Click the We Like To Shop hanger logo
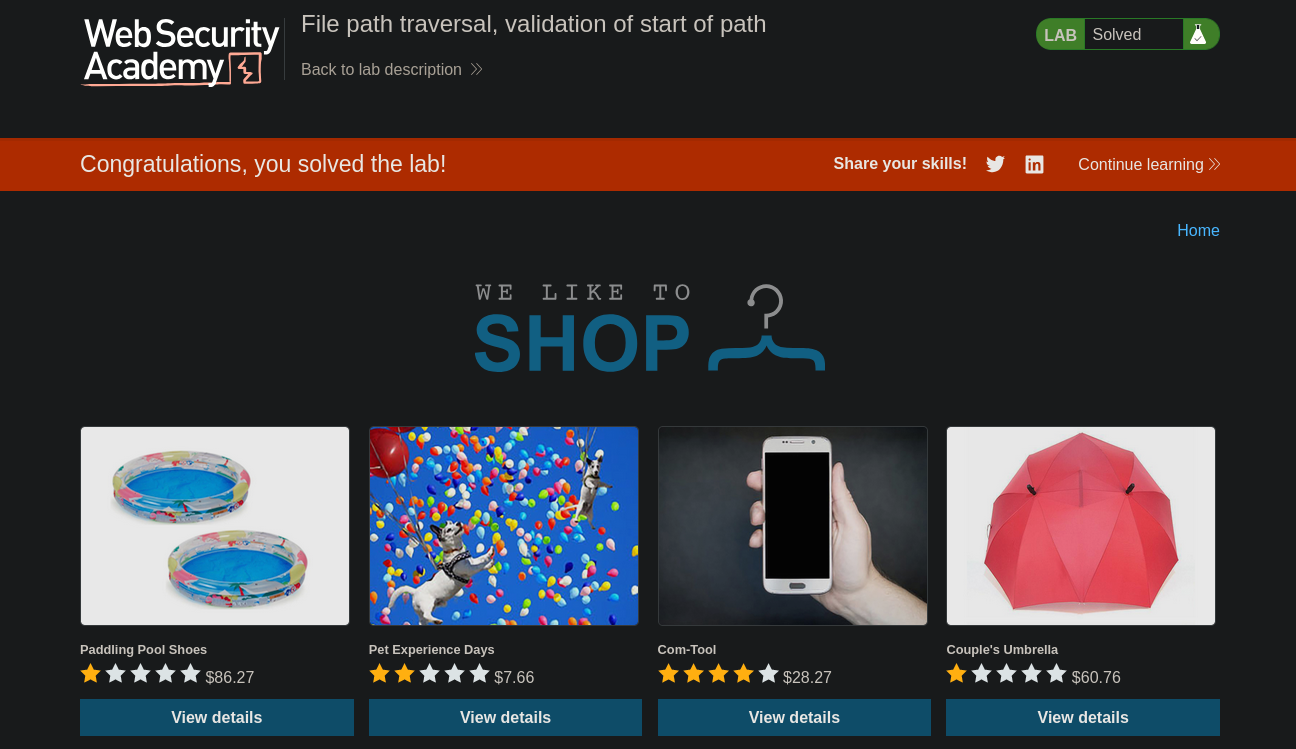The height and width of the screenshot is (749, 1296). click(x=650, y=328)
